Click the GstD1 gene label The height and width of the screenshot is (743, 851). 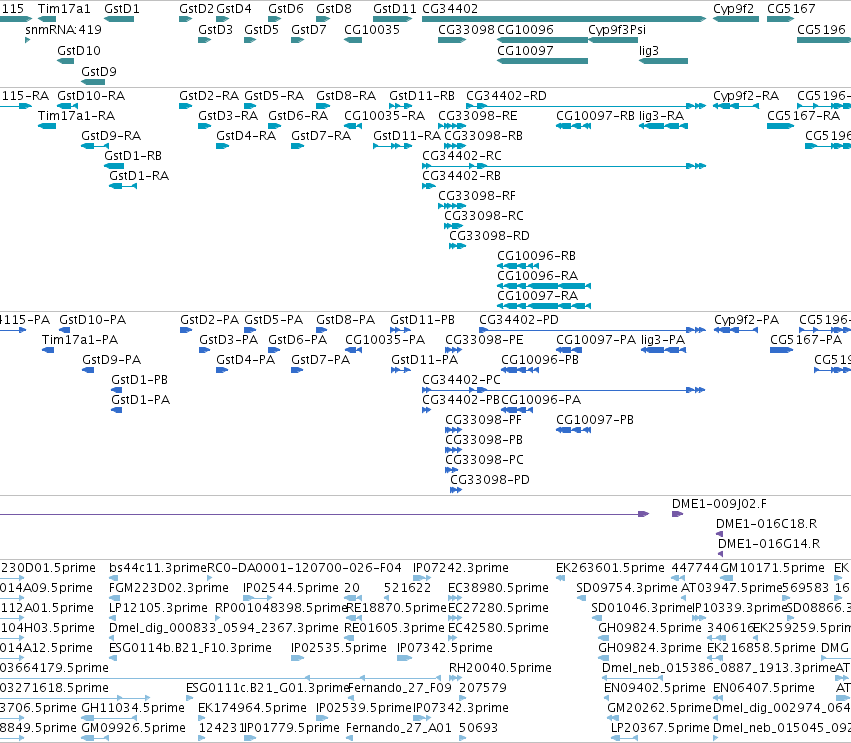pyautogui.click(x=122, y=9)
